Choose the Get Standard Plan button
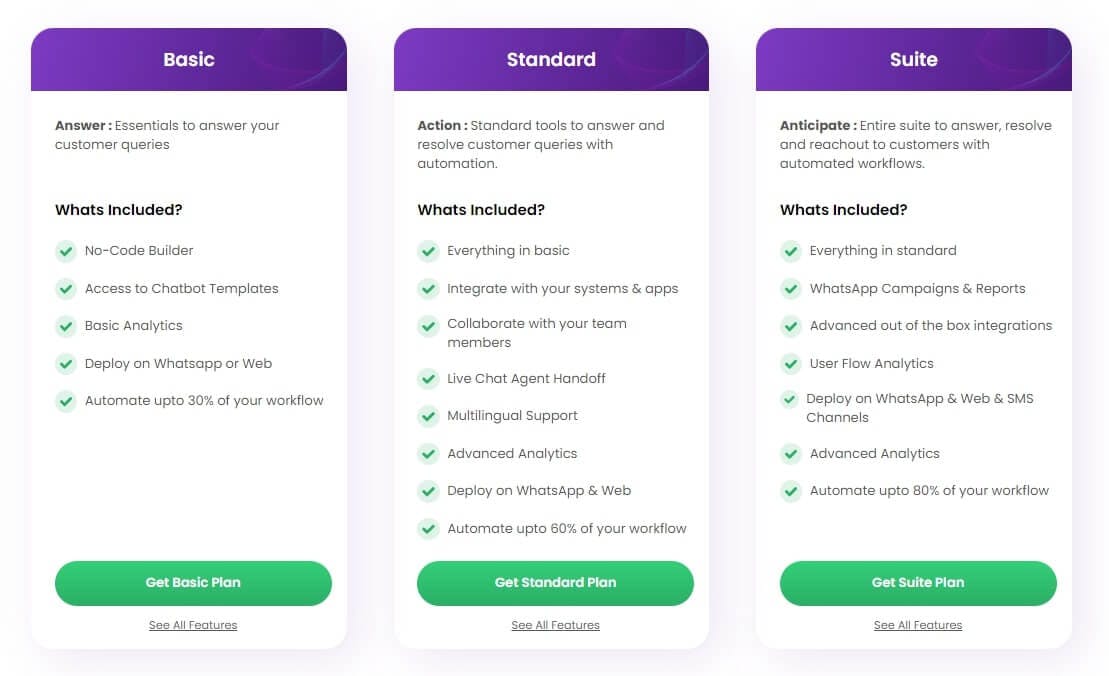Screen dimensions: 1109x676 pos(555,583)
